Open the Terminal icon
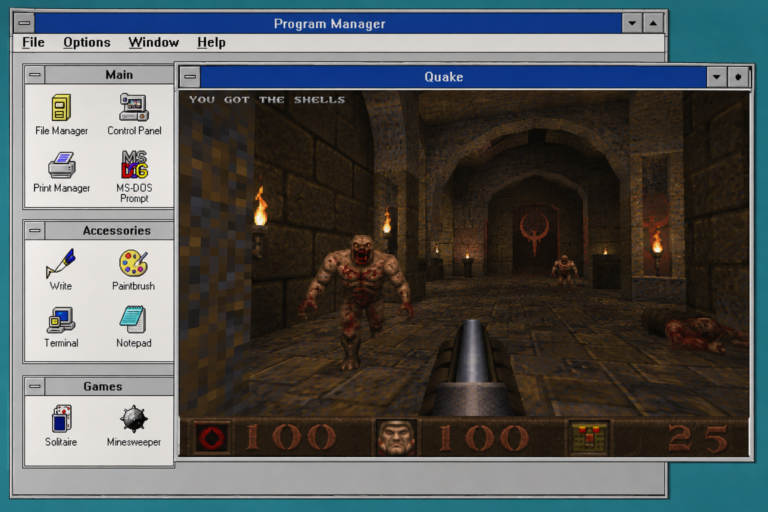 point(61,327)
